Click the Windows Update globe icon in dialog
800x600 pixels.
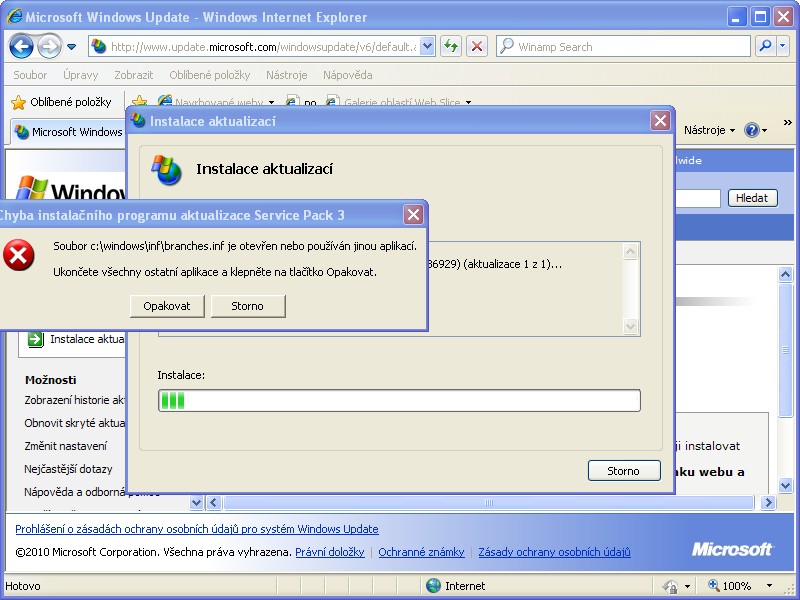coord(166,170)
